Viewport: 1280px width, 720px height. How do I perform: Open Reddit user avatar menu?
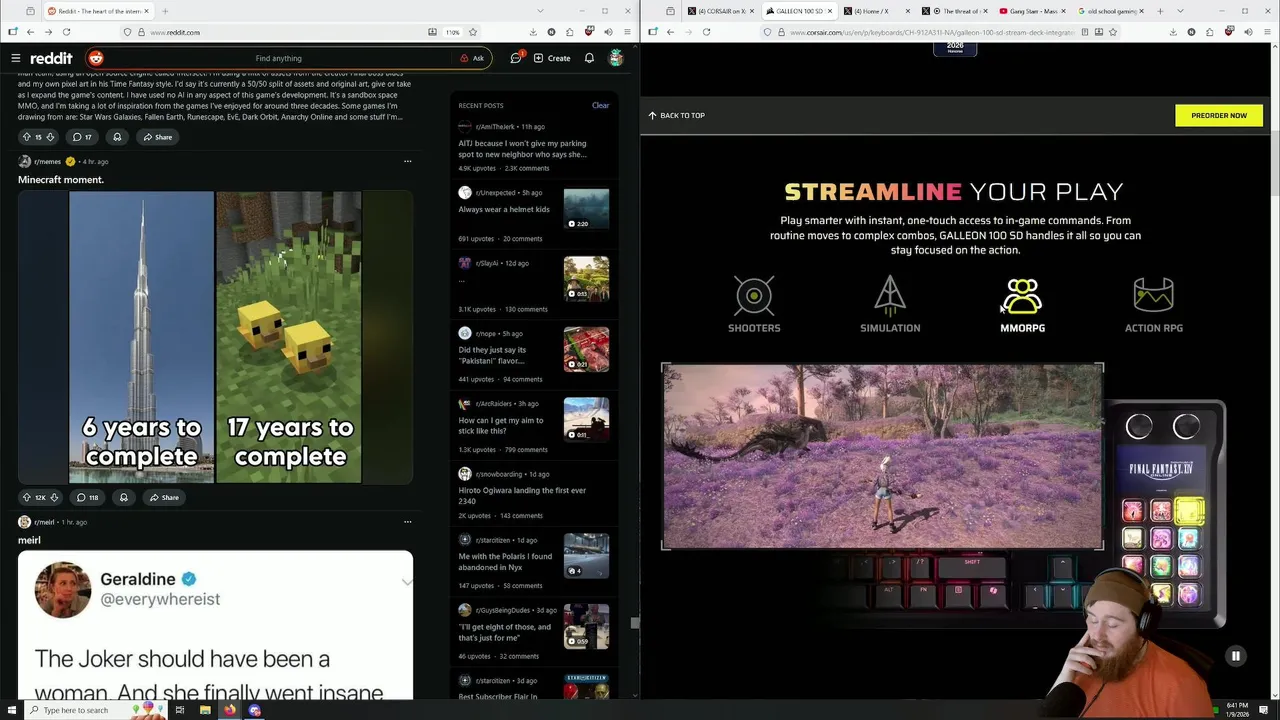click(x=616, y=58)
